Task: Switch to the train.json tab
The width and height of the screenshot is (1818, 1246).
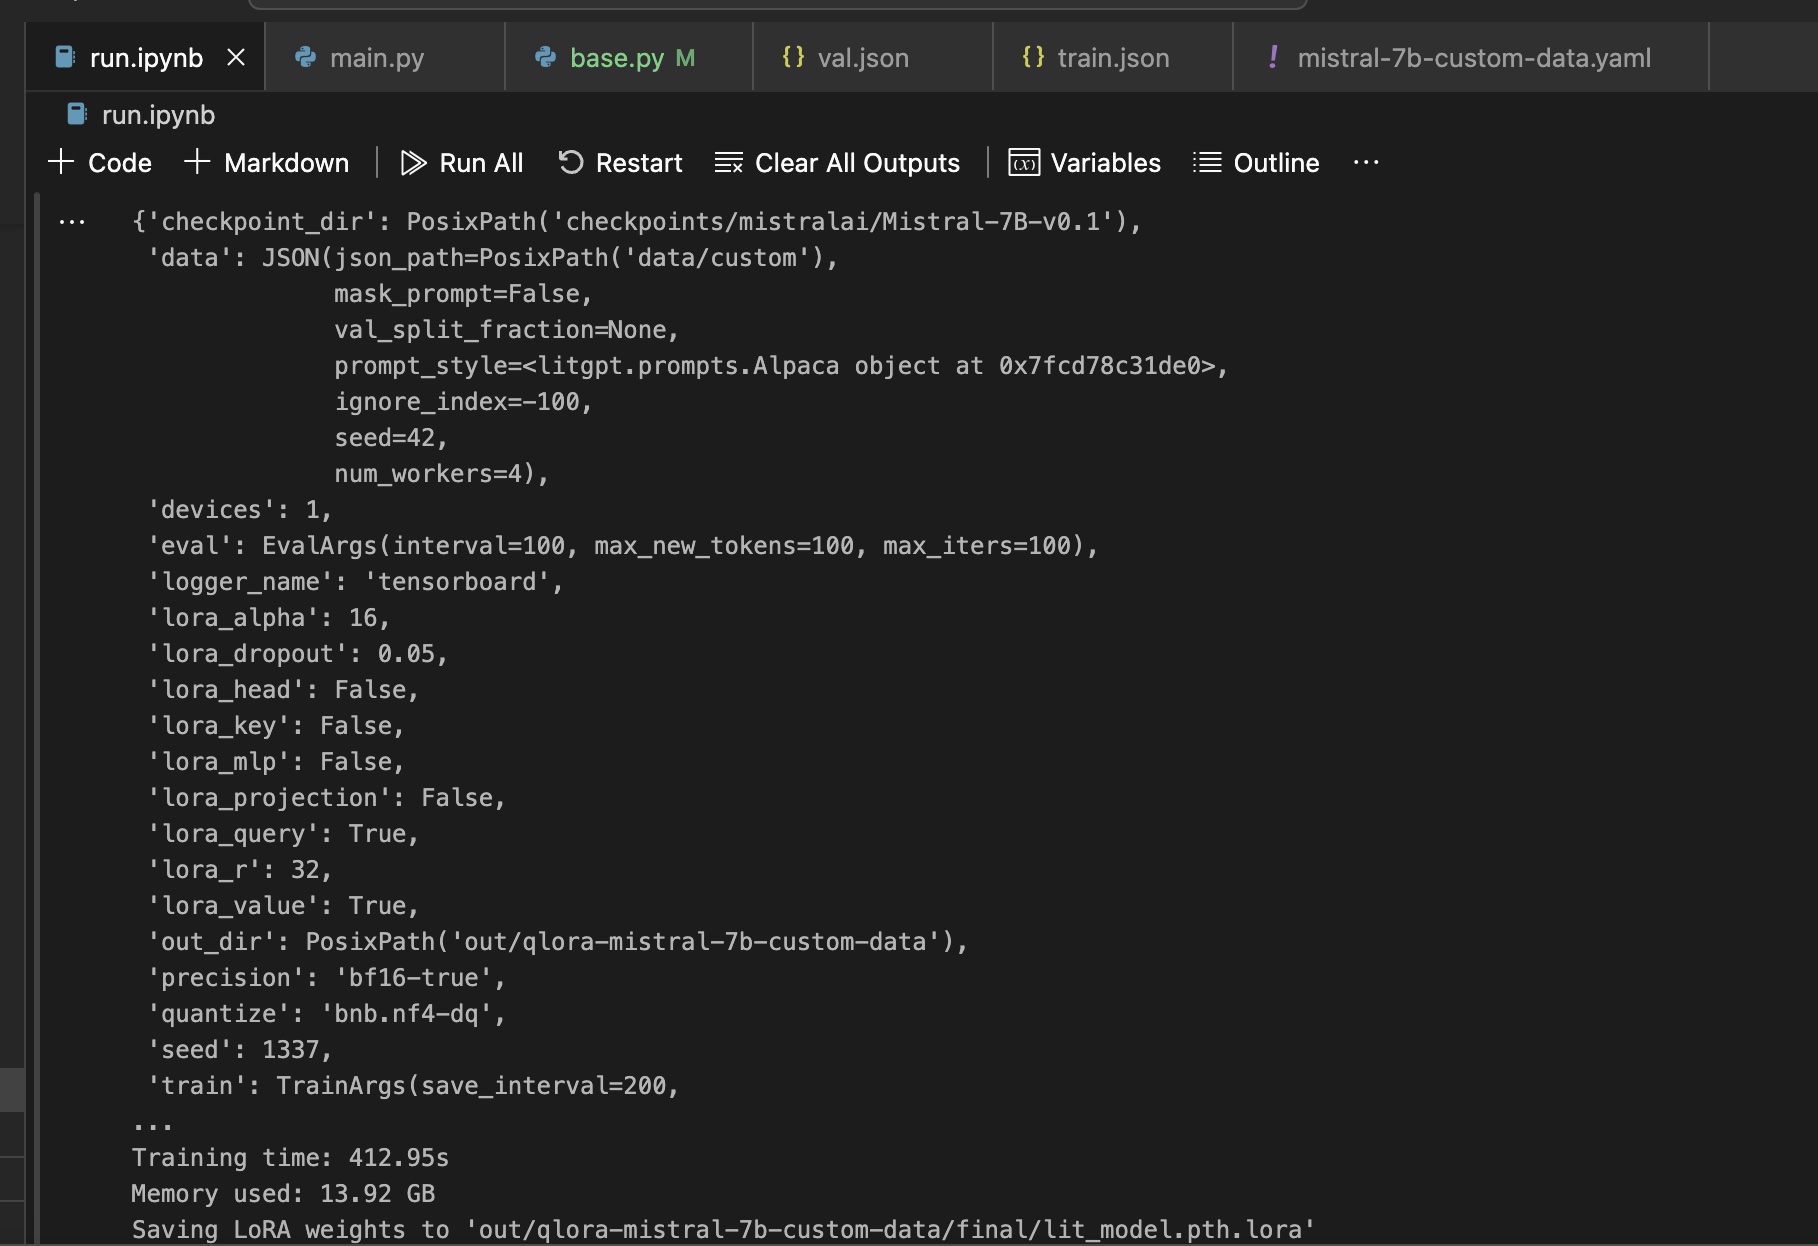Action: pyautogui.click(x=1113, y=58)
